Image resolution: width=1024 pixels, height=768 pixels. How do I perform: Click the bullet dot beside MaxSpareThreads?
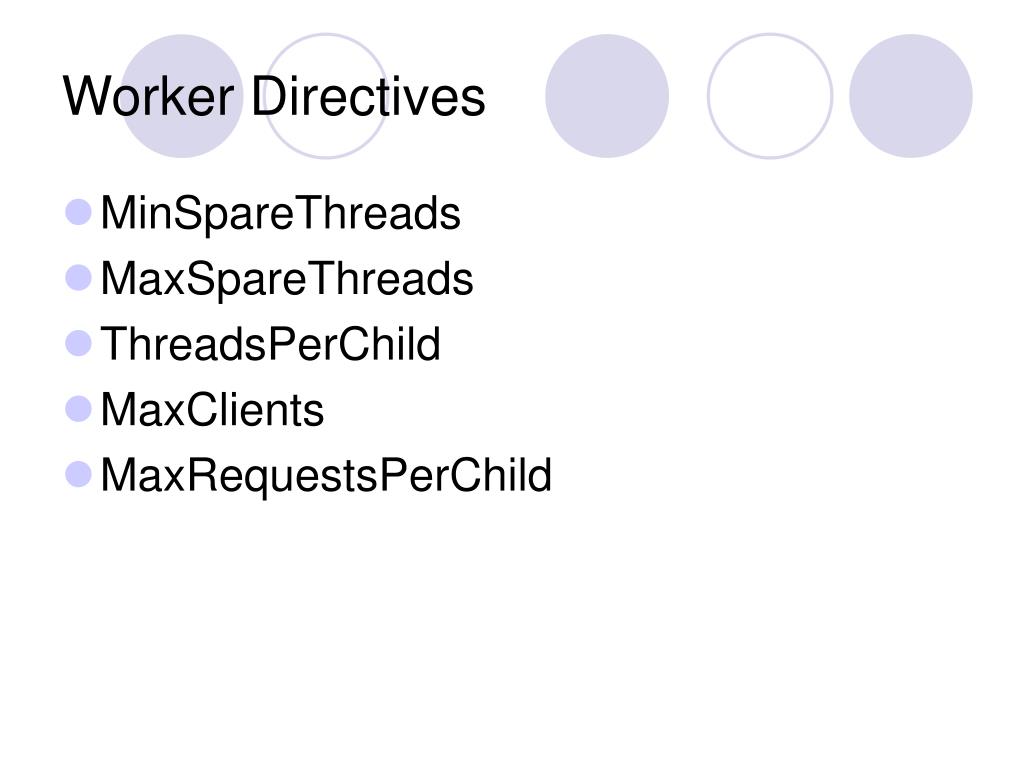(78, 278)
